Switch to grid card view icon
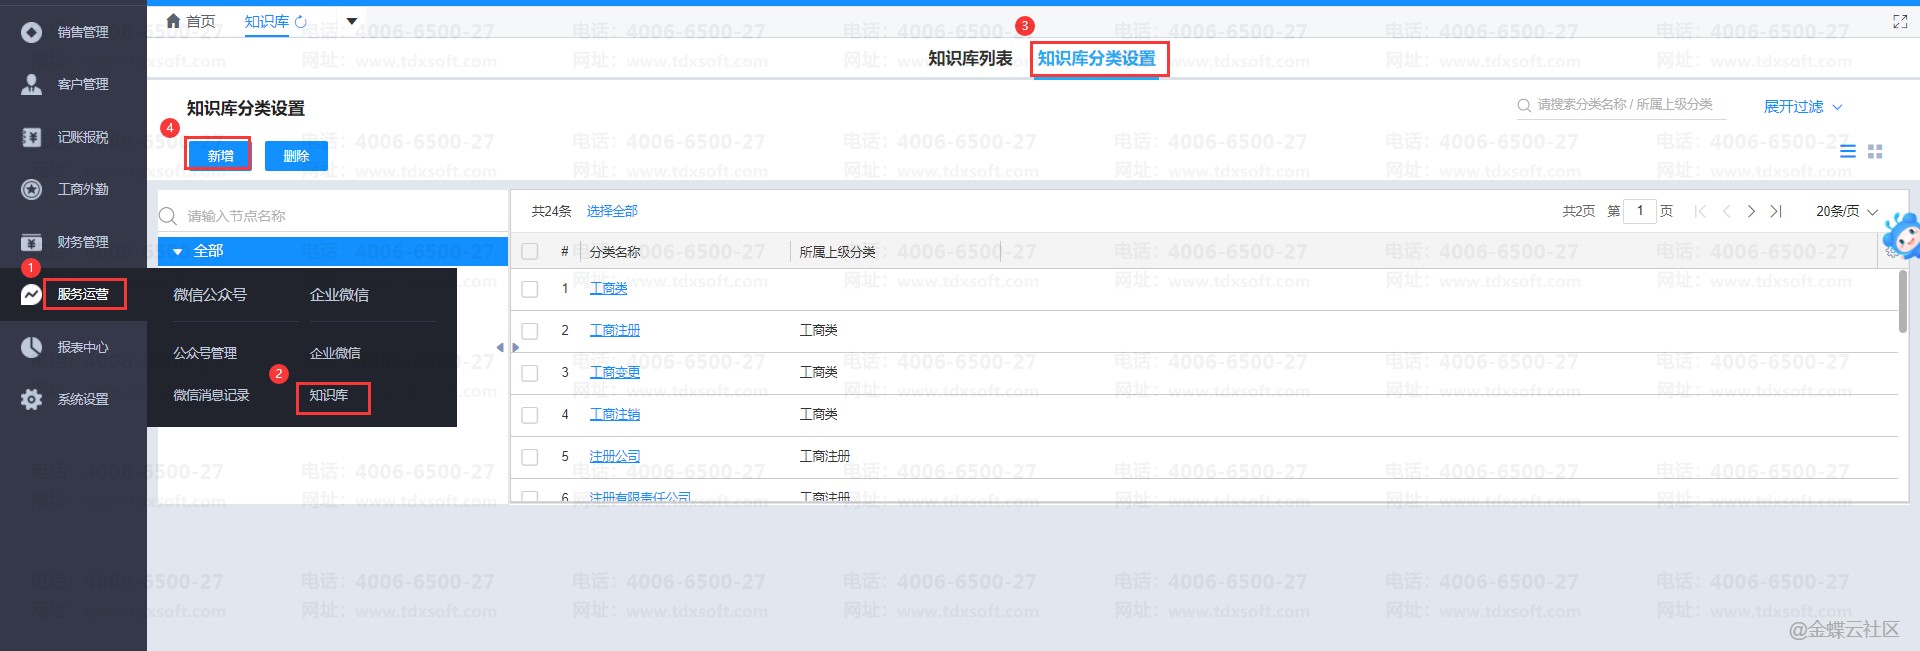1920x651 pixels. point(1875,152)
